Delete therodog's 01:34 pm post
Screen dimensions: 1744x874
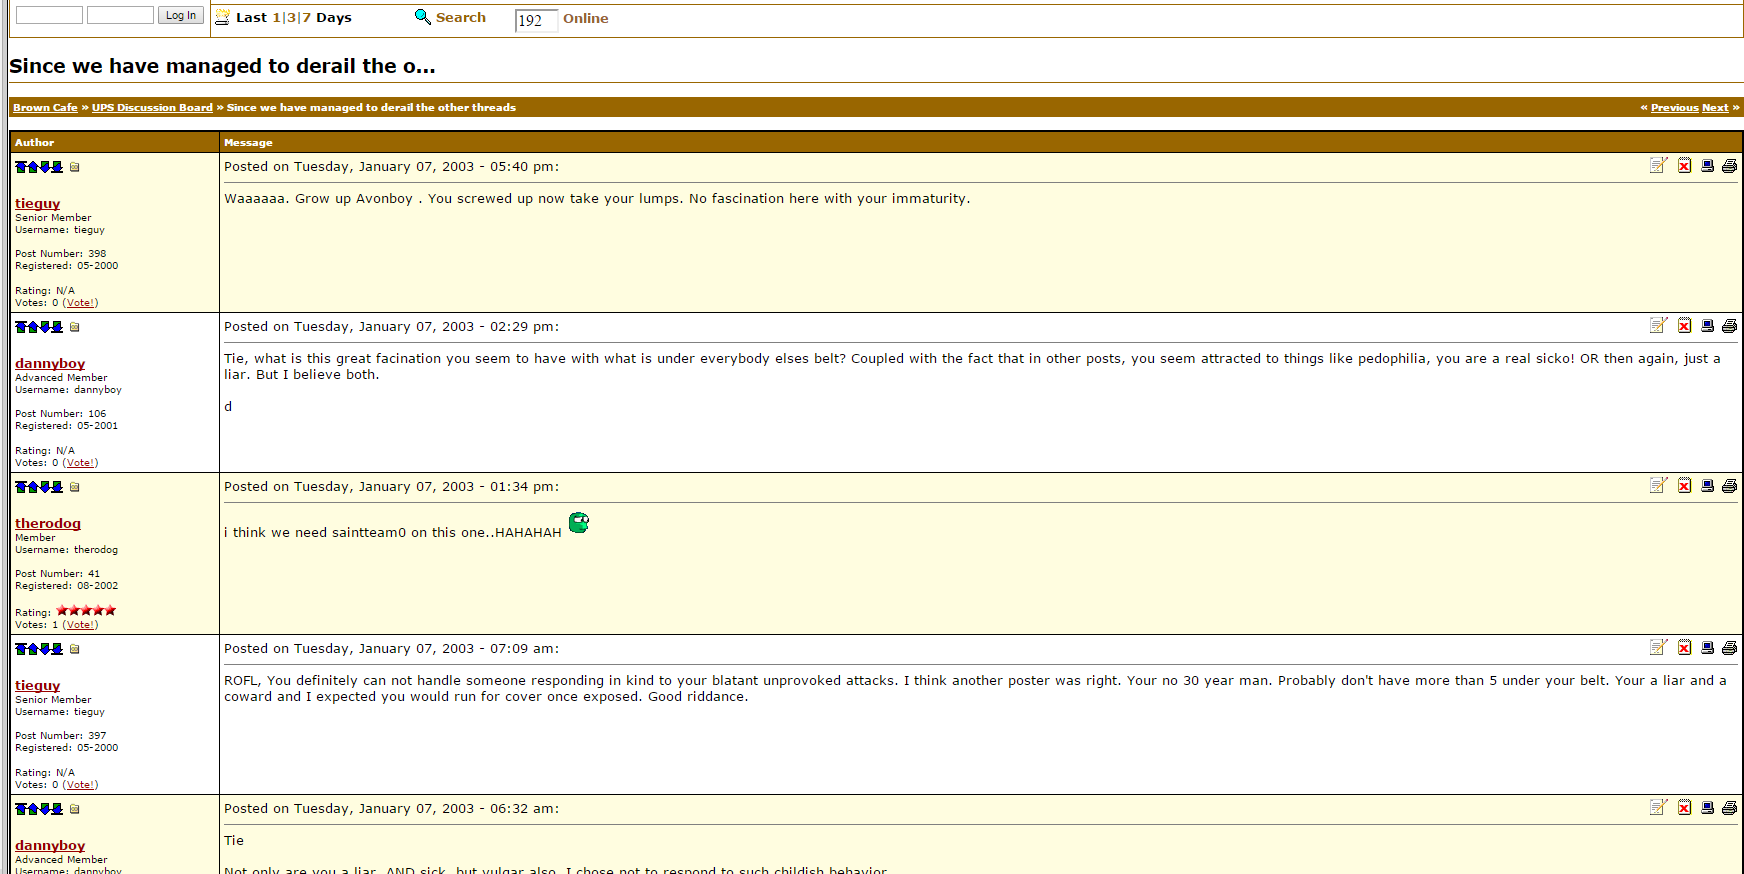pyautogui.click(x=1685, y=486)
